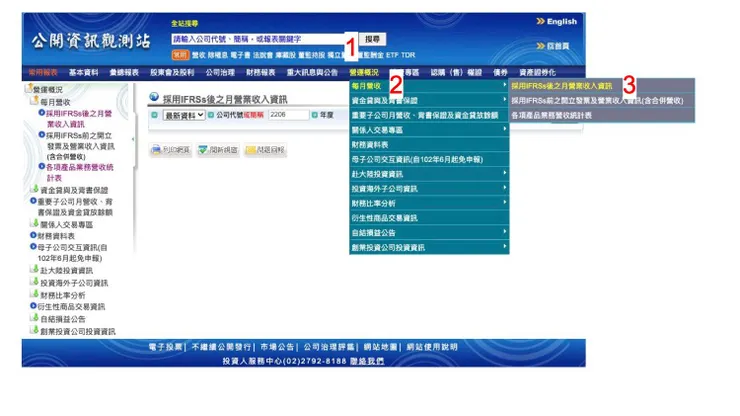
Task: Click folder icon of 營運概況 in sidebar tree
Action: (29, 88)
